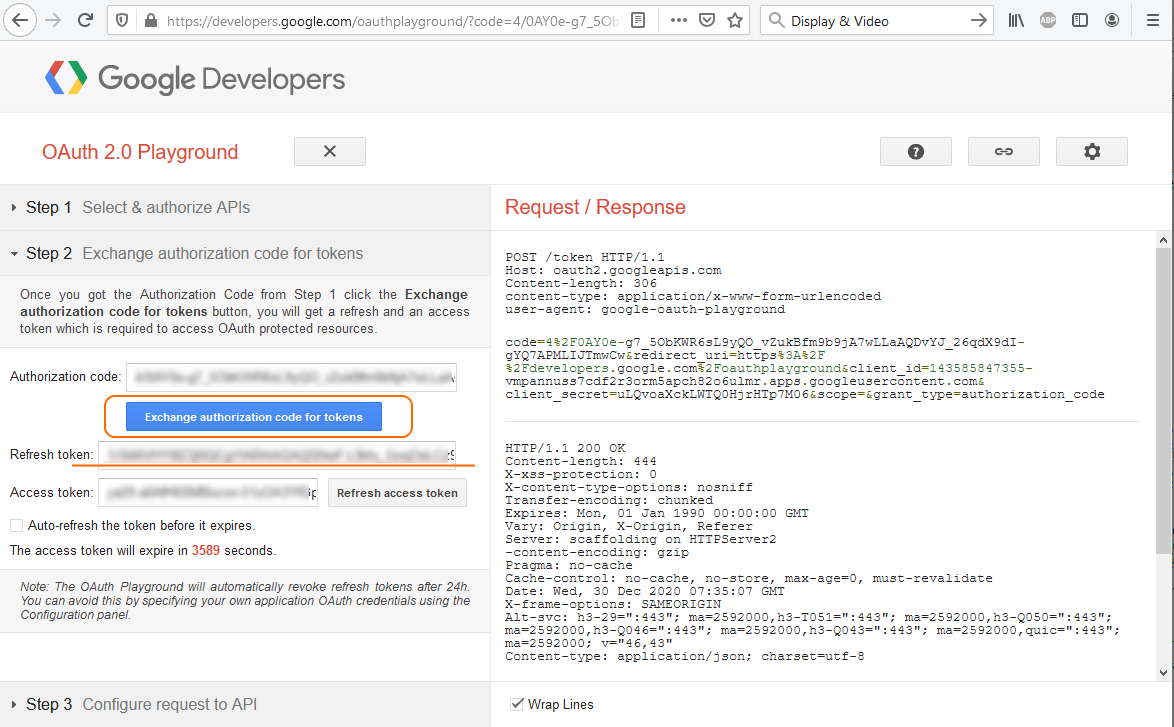Enable auto-refresh token before it expires
Viewport: 1174px width, 727px height.
coord(16,525)
